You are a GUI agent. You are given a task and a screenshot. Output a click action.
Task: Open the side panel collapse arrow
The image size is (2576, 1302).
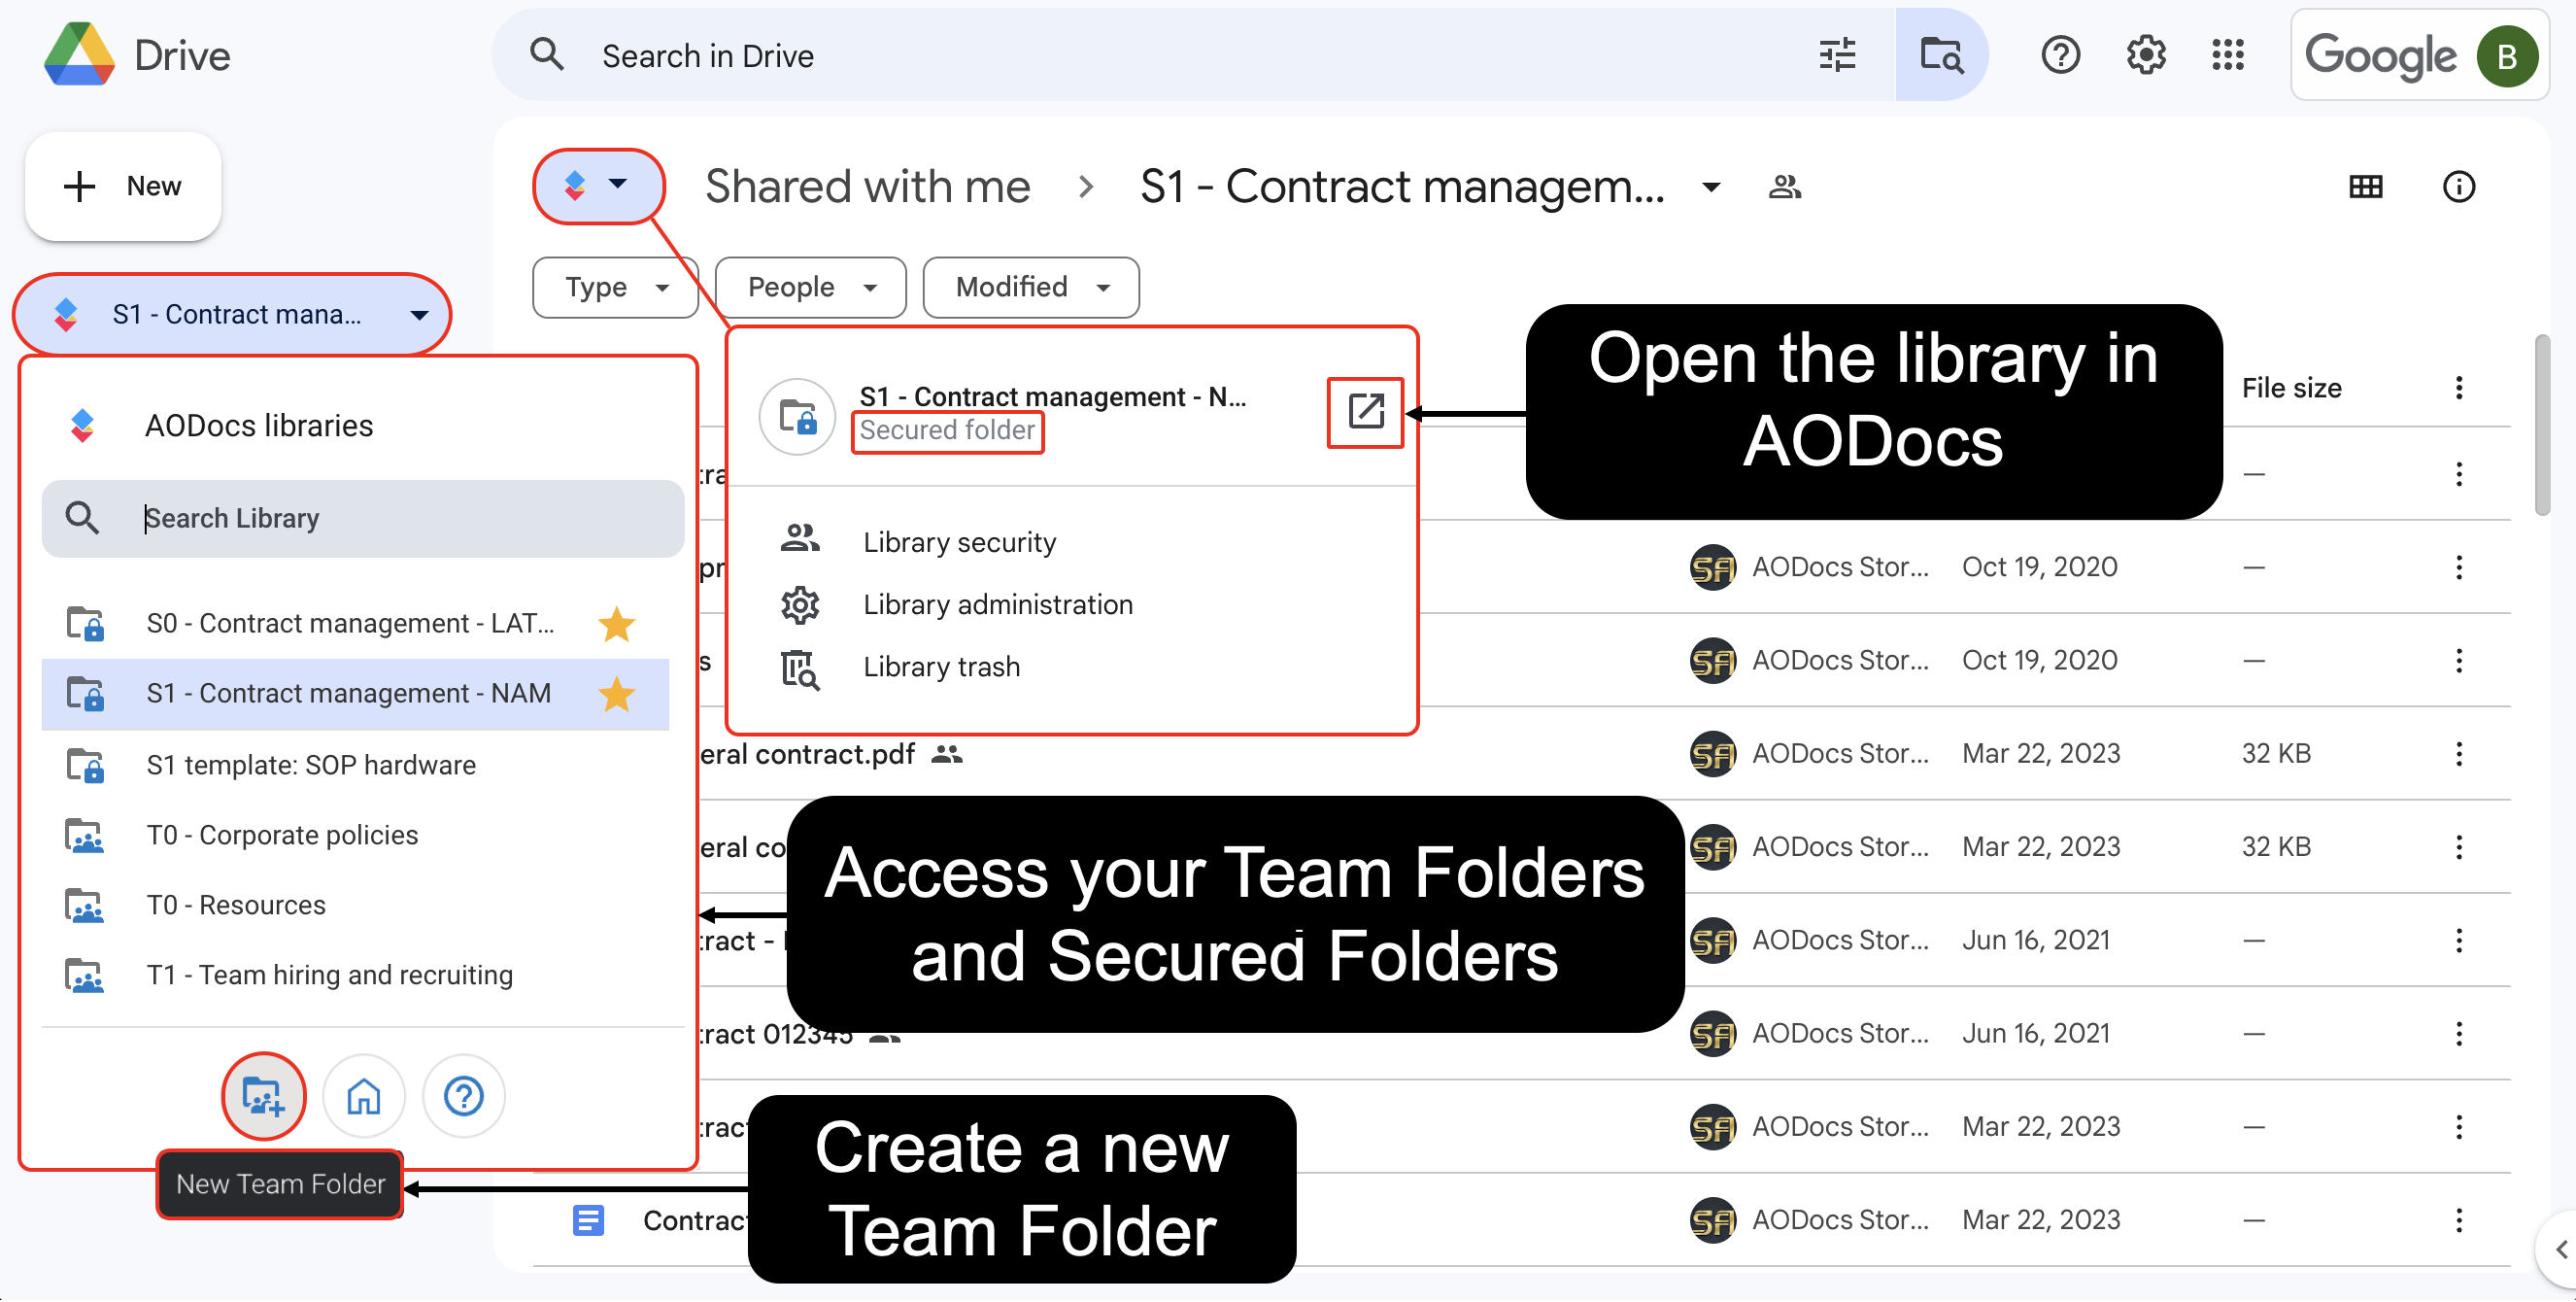pos(2559,1250)
